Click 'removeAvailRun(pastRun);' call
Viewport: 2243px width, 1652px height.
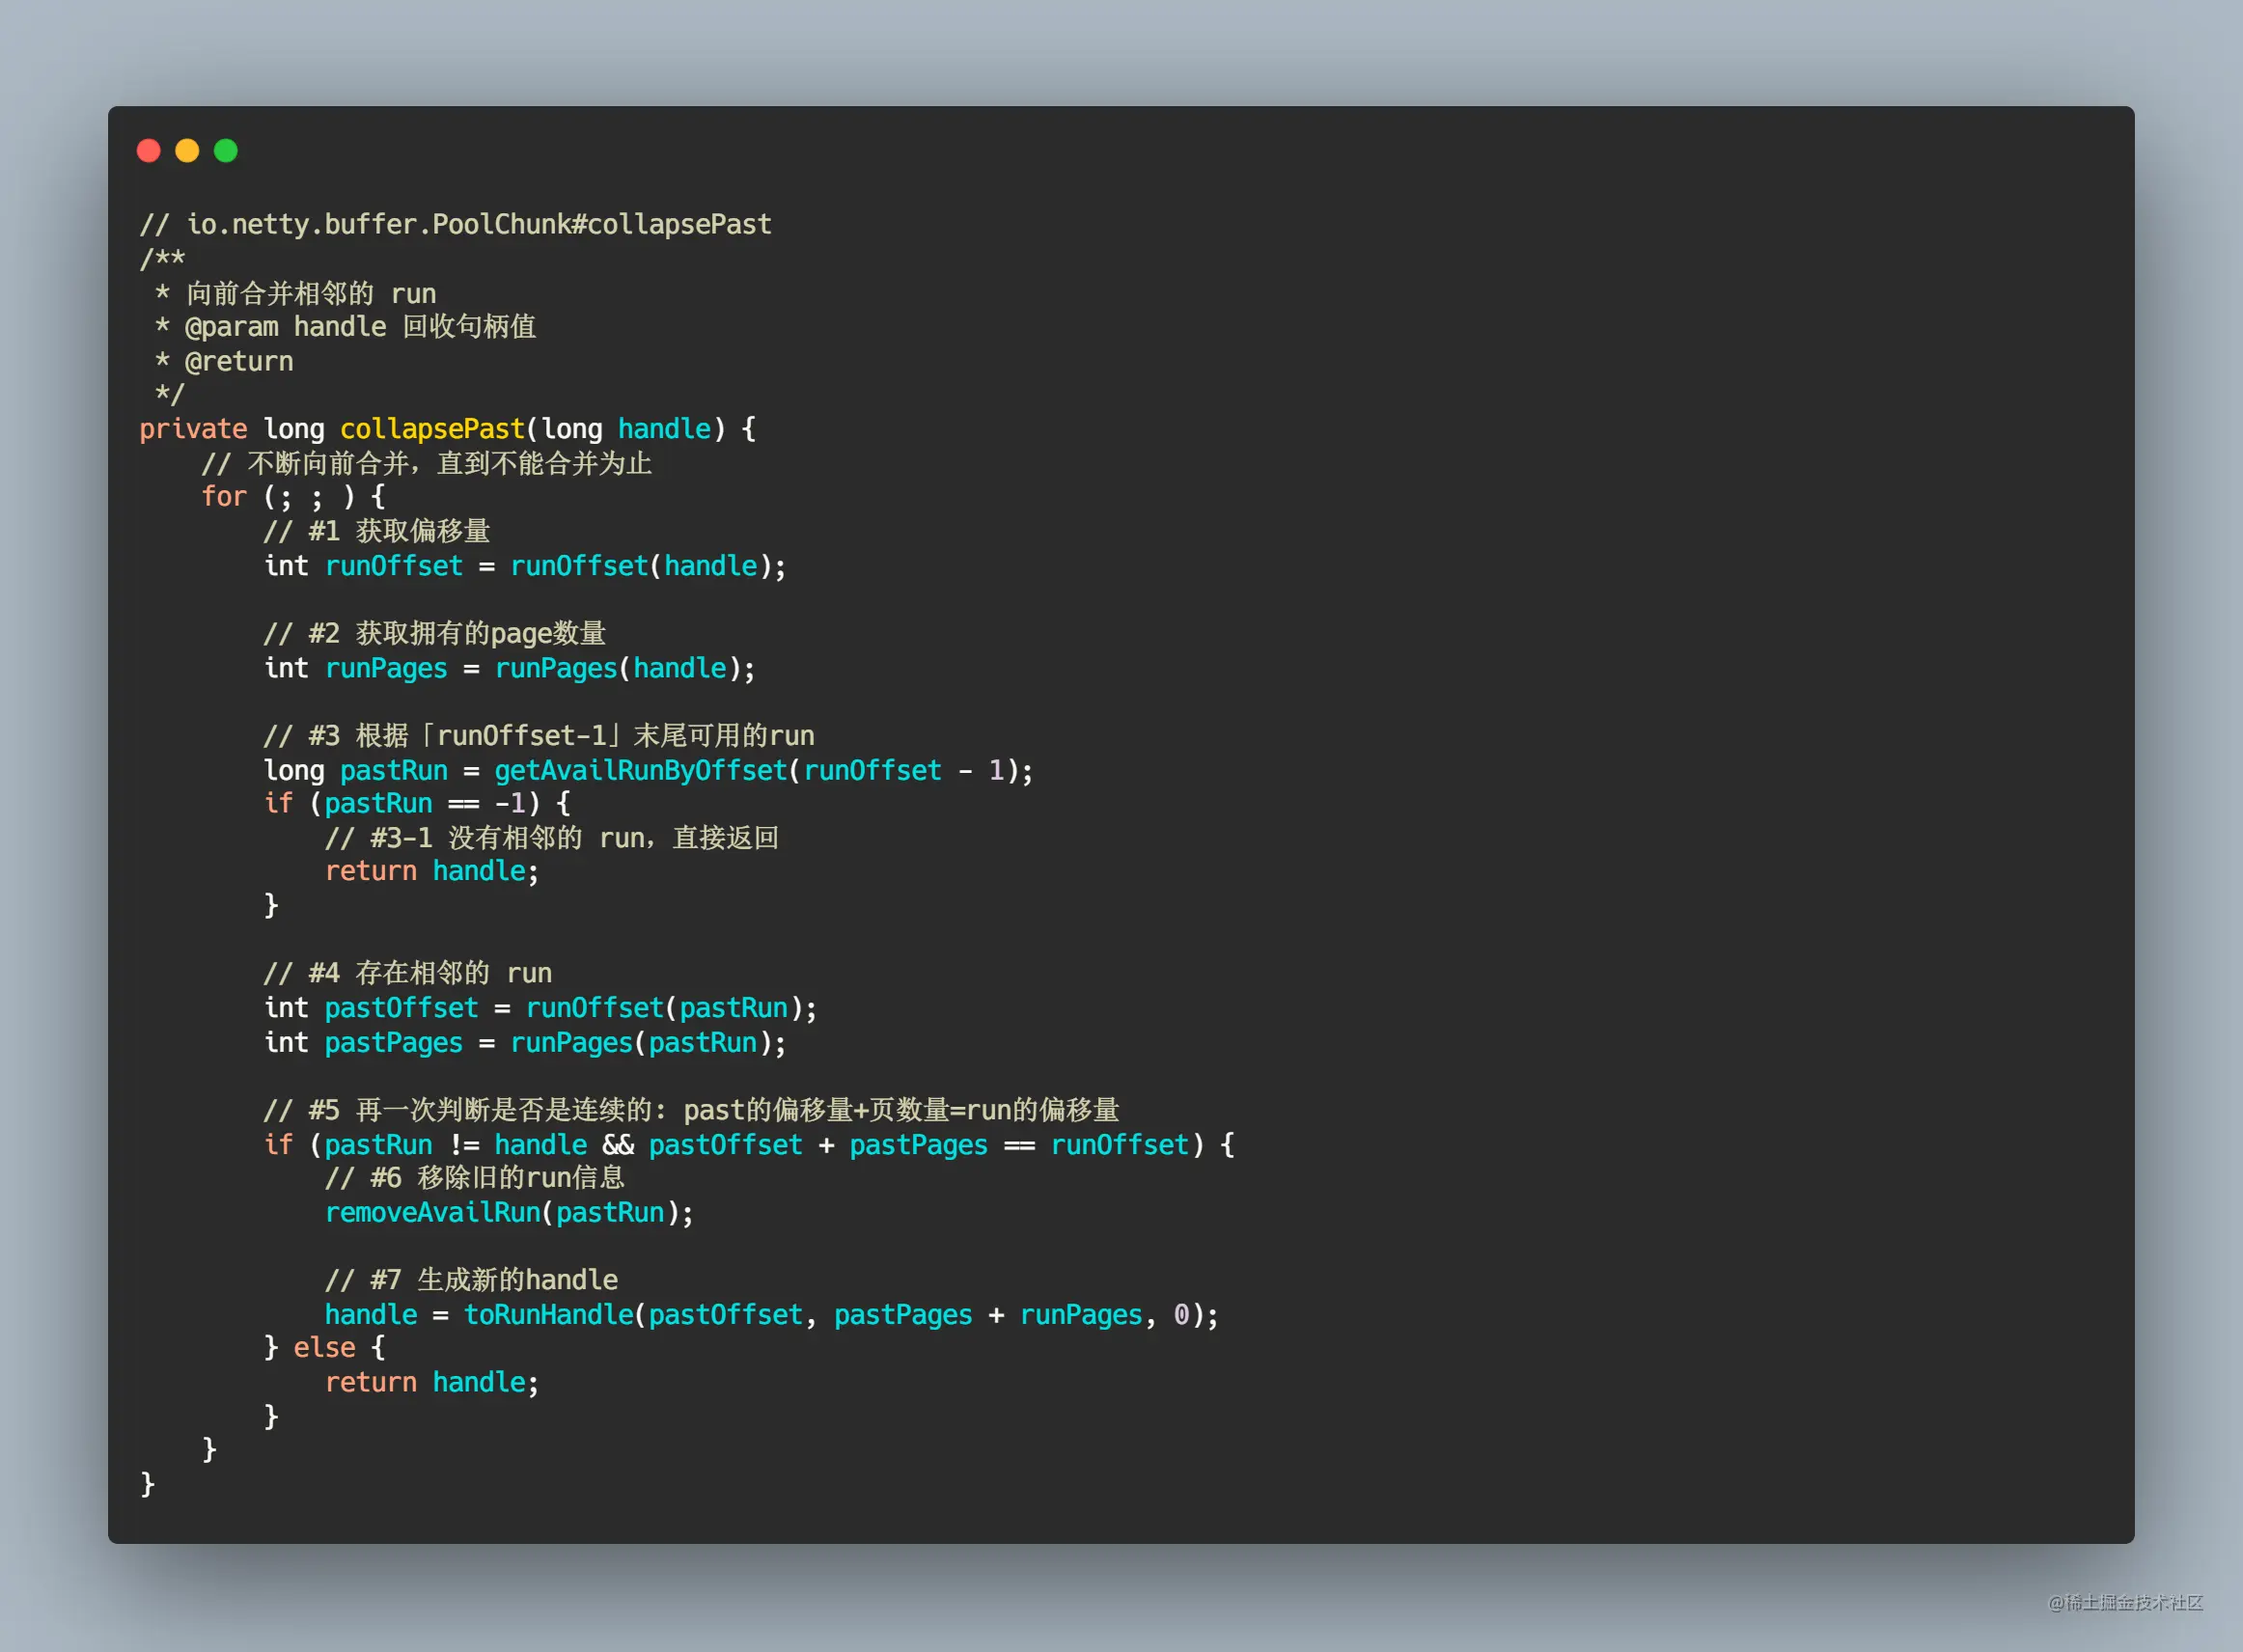click(509, 1213)
